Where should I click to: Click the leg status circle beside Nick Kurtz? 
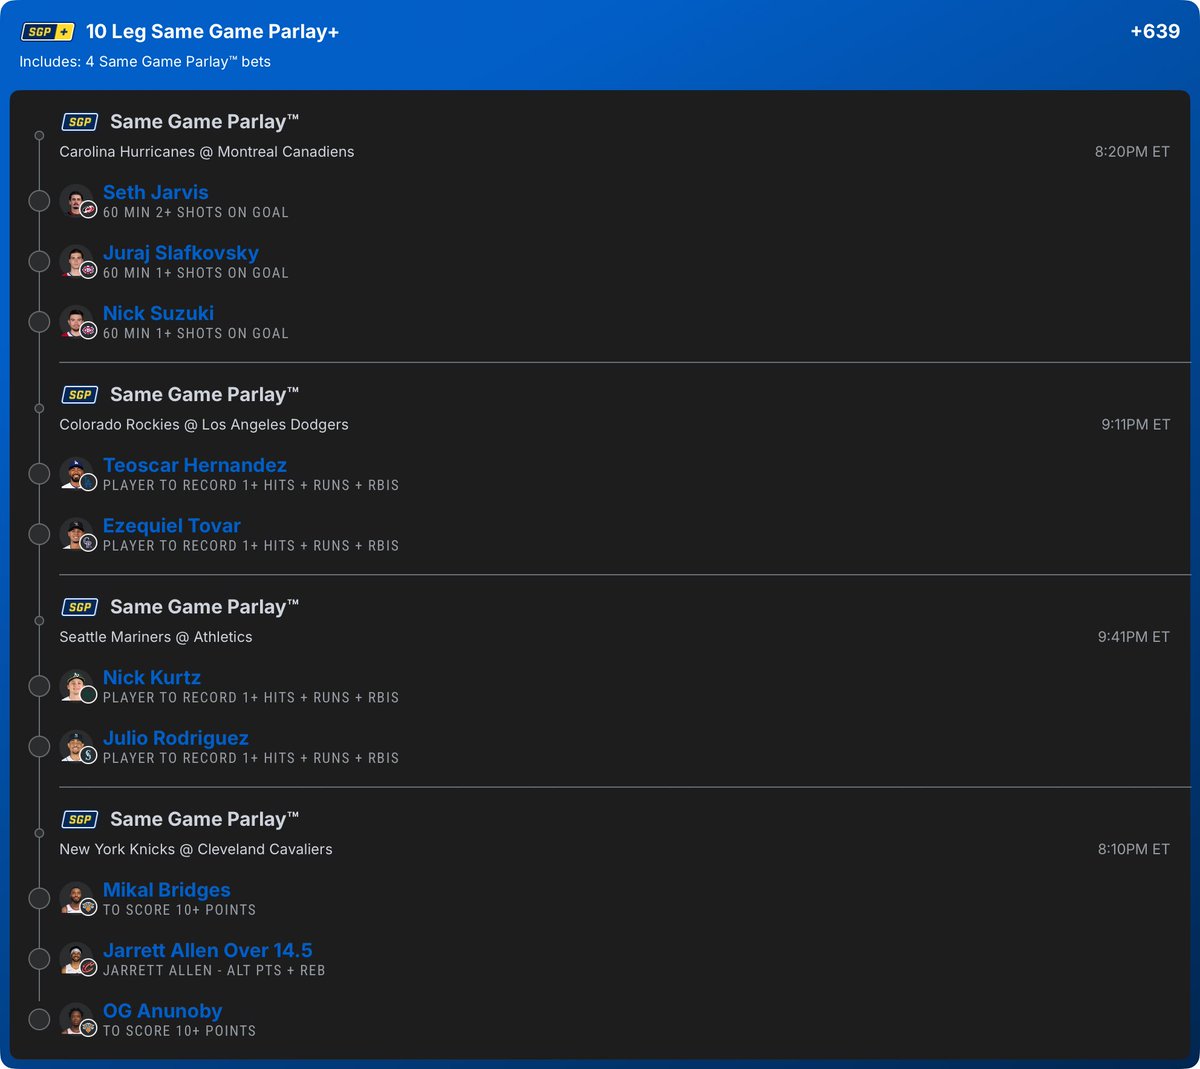tap(39, 686)
